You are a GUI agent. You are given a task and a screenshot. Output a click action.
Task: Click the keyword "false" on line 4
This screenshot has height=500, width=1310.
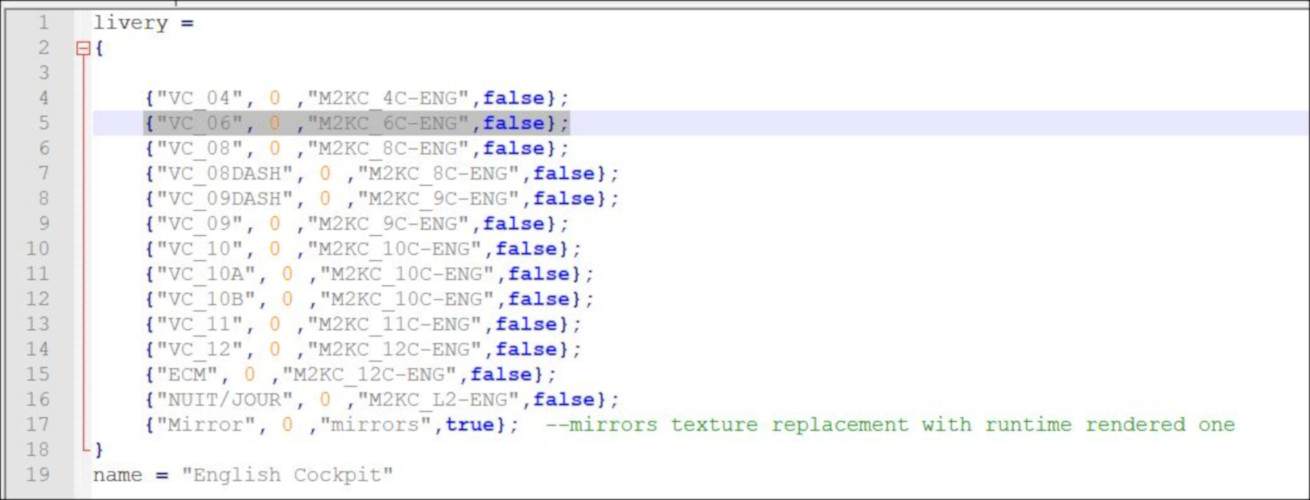point(514,98)
